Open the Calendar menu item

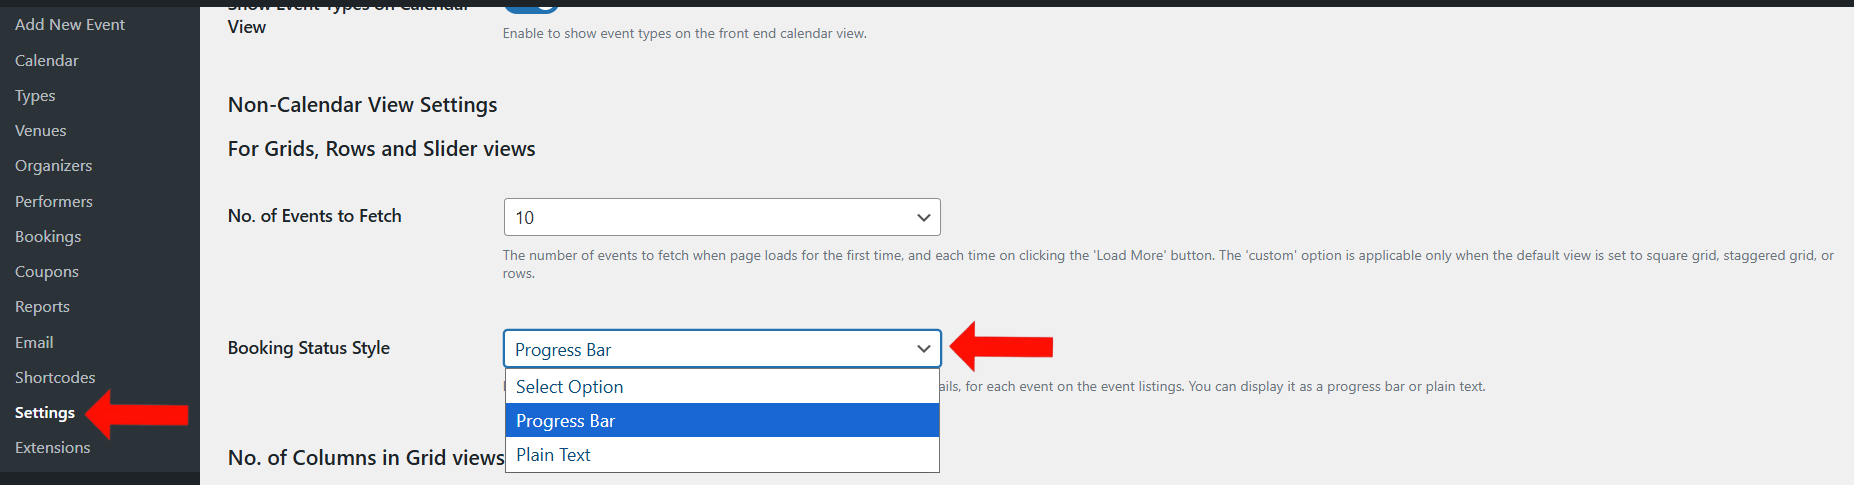point(47,60)
